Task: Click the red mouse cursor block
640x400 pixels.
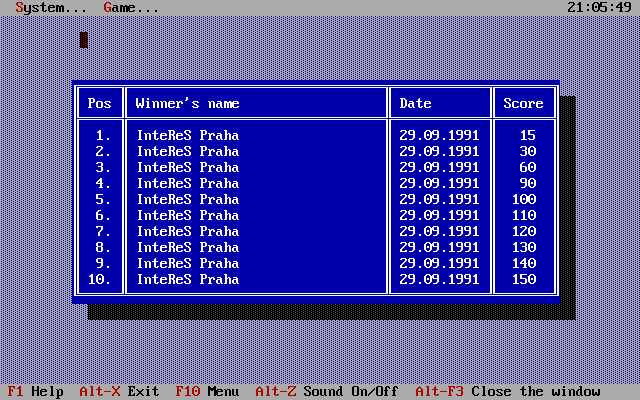Action: coord(84,40)
